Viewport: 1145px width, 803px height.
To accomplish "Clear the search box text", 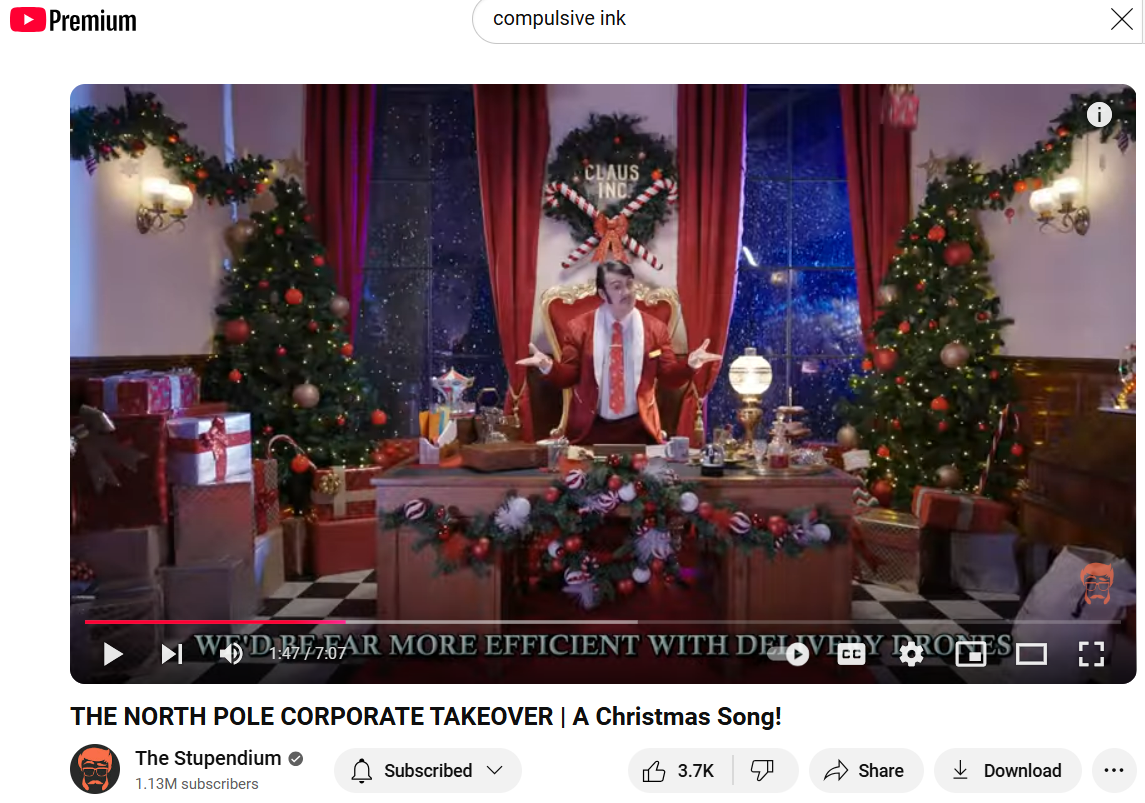I will tap(1122, 19).
